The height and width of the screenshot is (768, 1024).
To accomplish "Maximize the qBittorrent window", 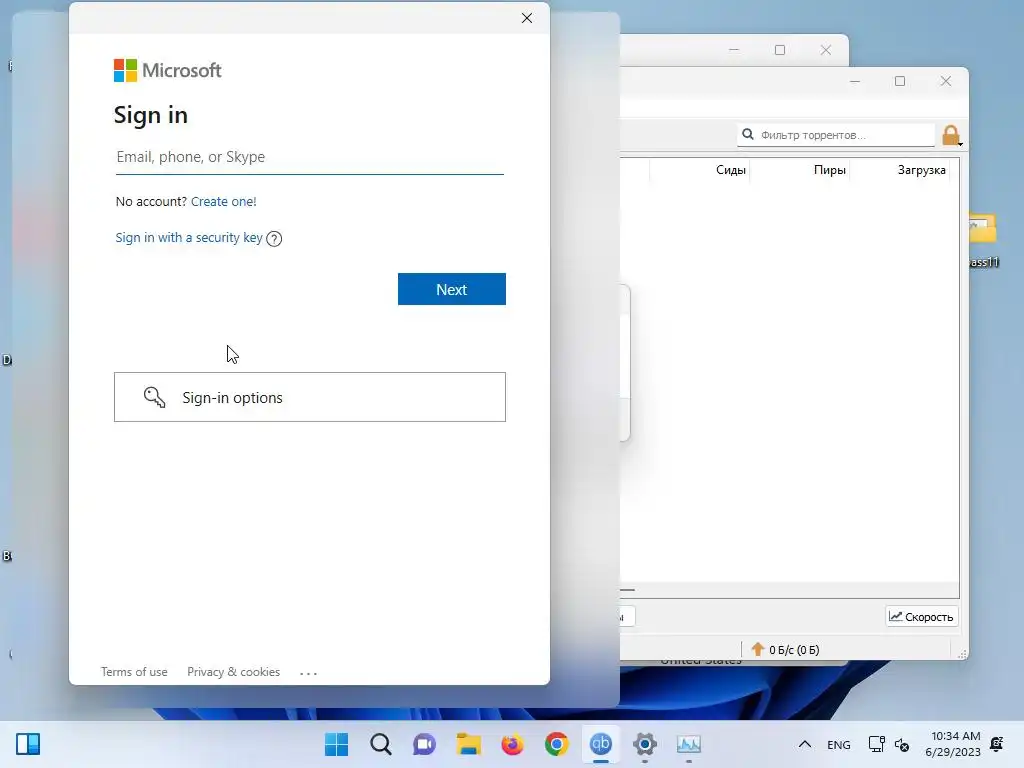I will point(900,81).
